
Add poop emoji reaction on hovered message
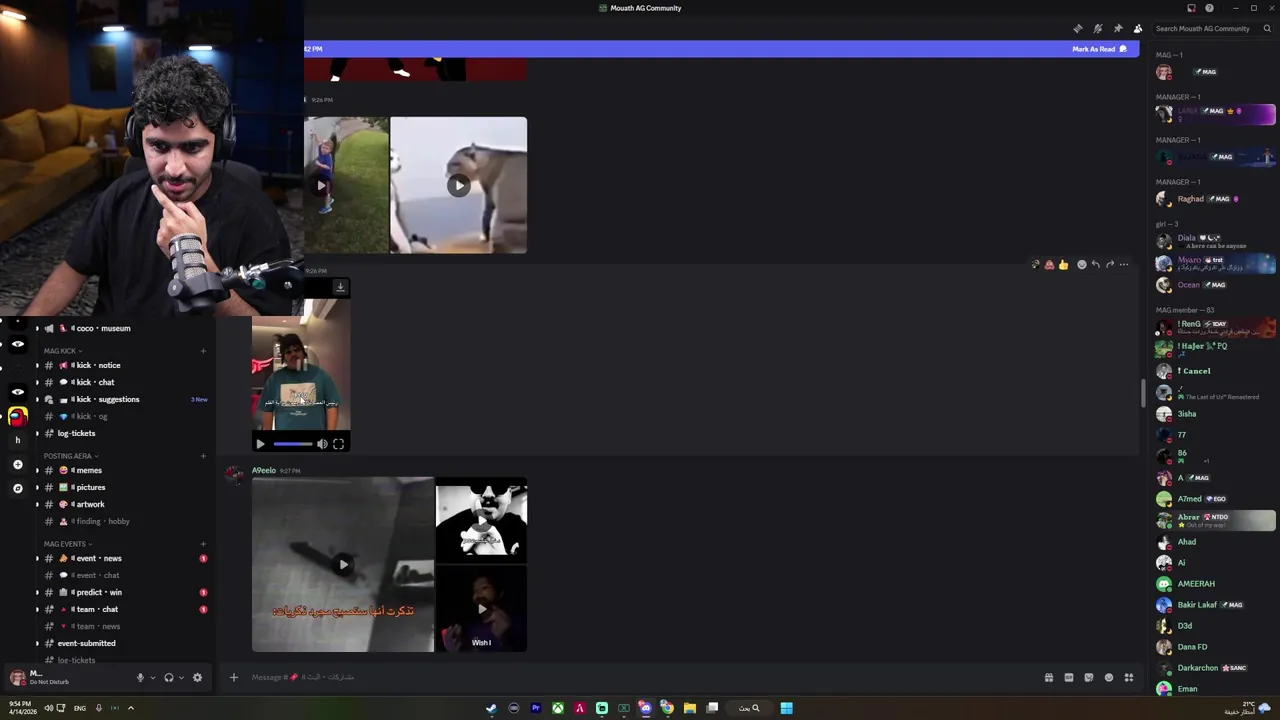point(1049,265)
